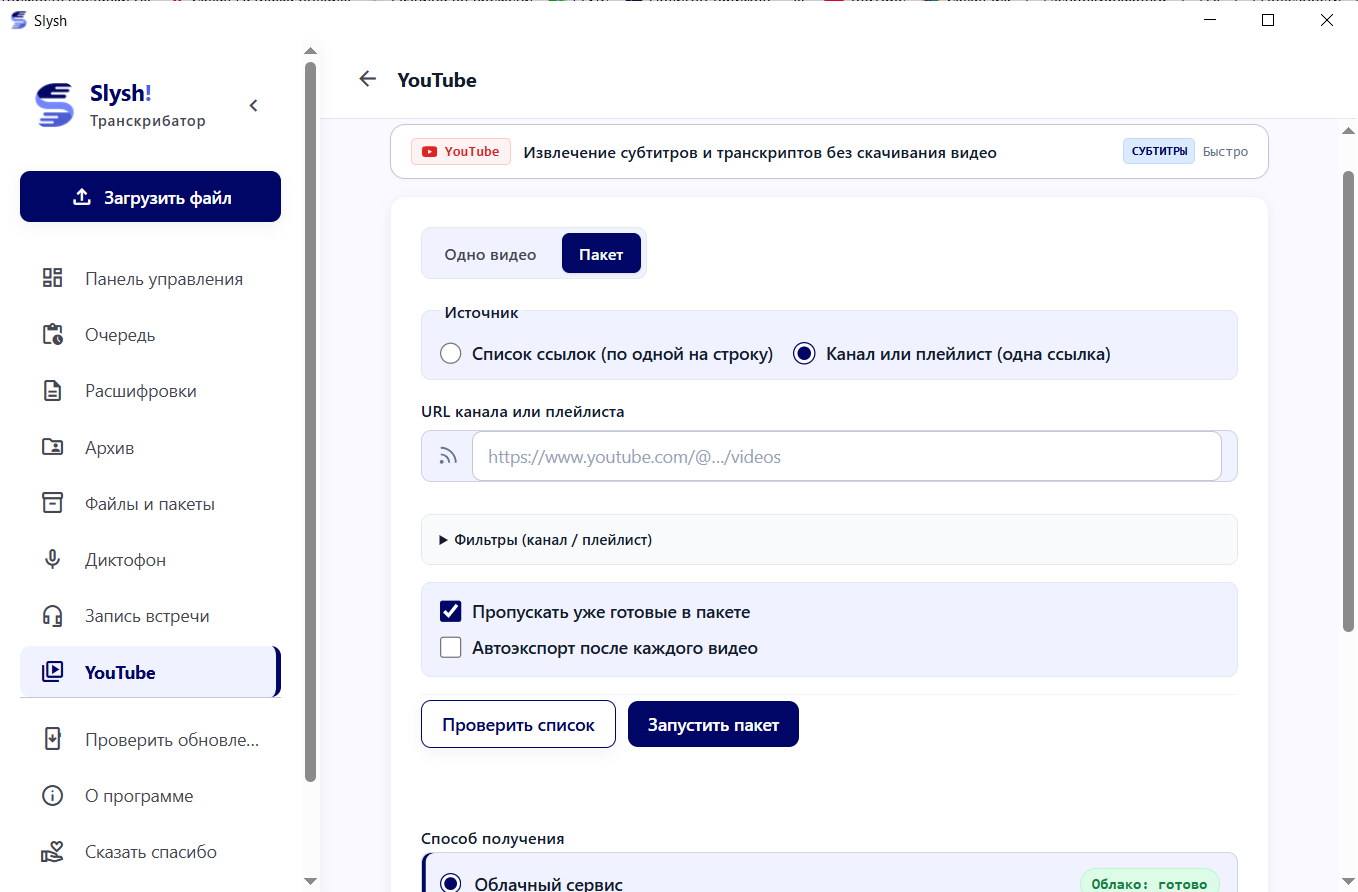Enable Автоэкспорт после каждого видео checkbox
Screen dimensions: 1358x892
click(x=451, y=648)
